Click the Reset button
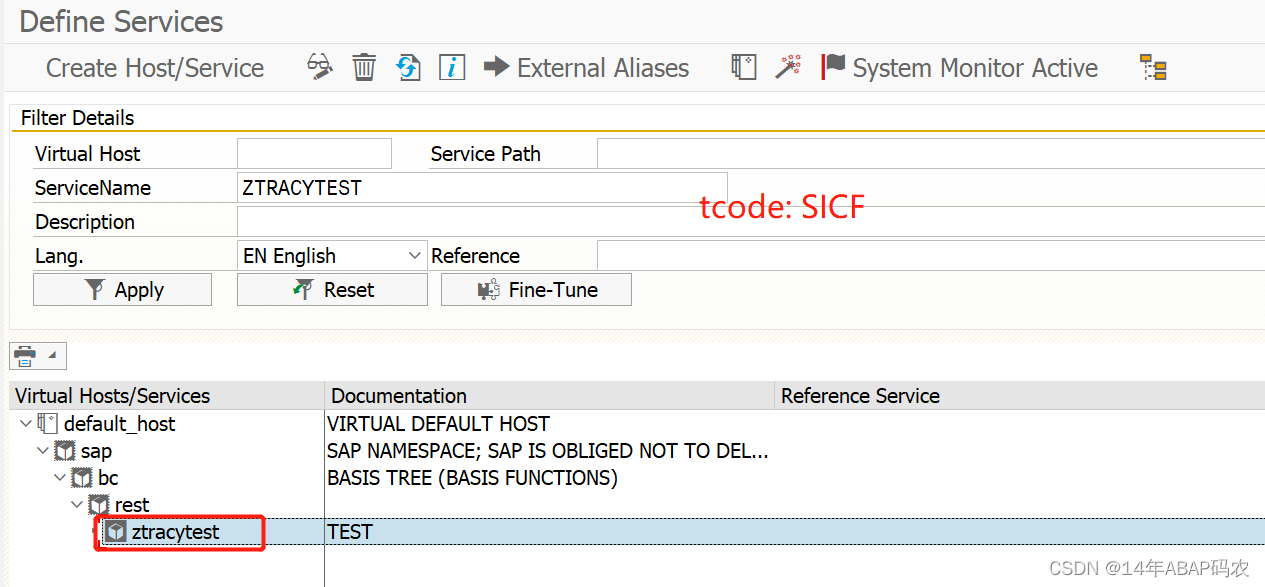Viewport: 1265px width, 587px height. click(x=331, y=289)
